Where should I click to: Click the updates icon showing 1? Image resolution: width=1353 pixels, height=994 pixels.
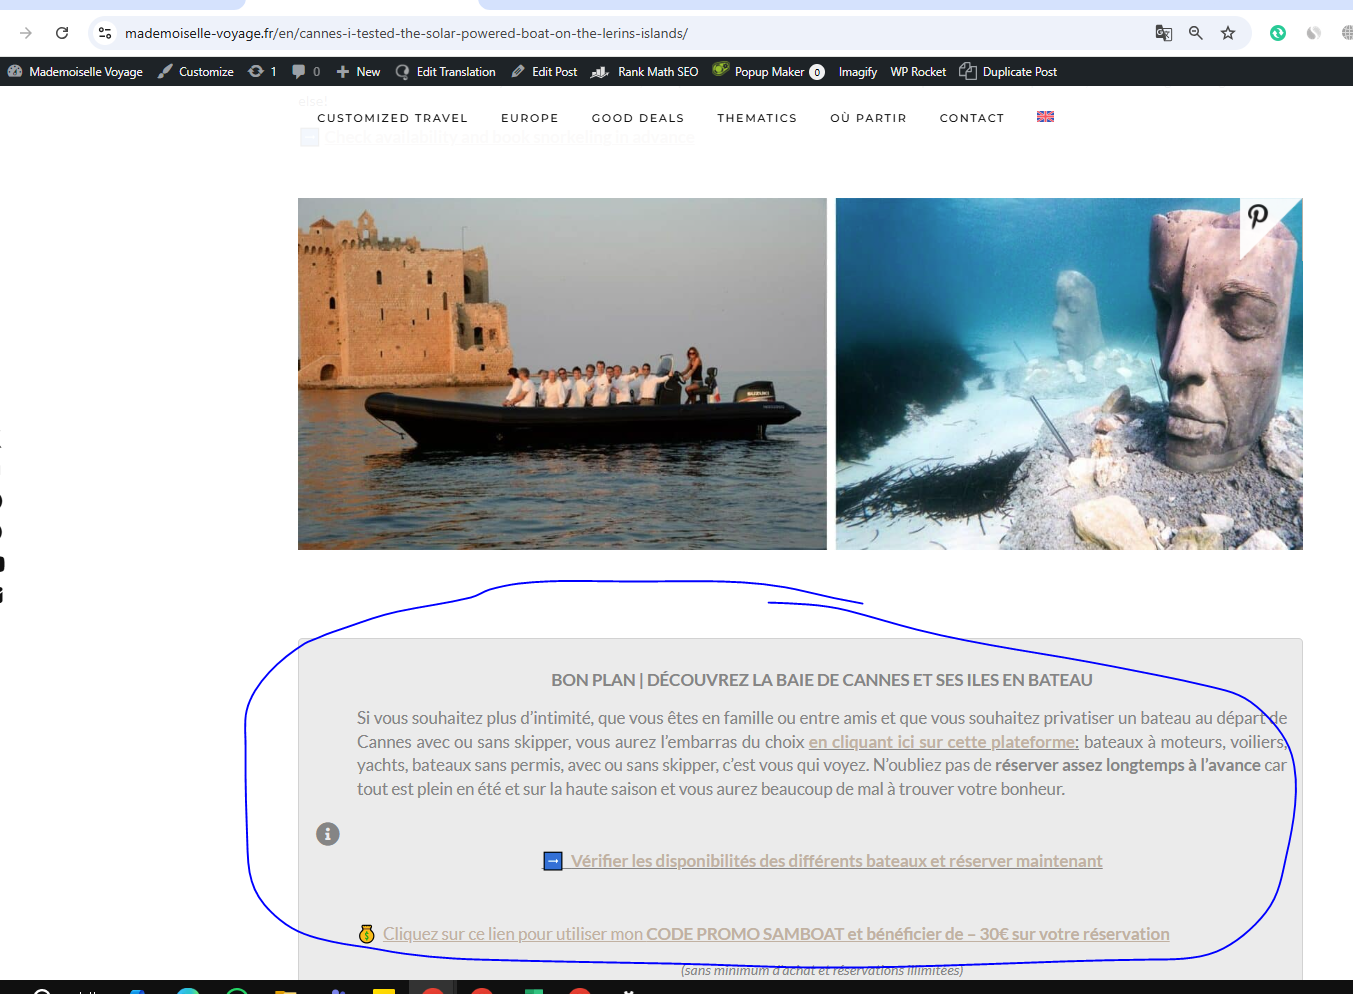[x=262, y=72]
